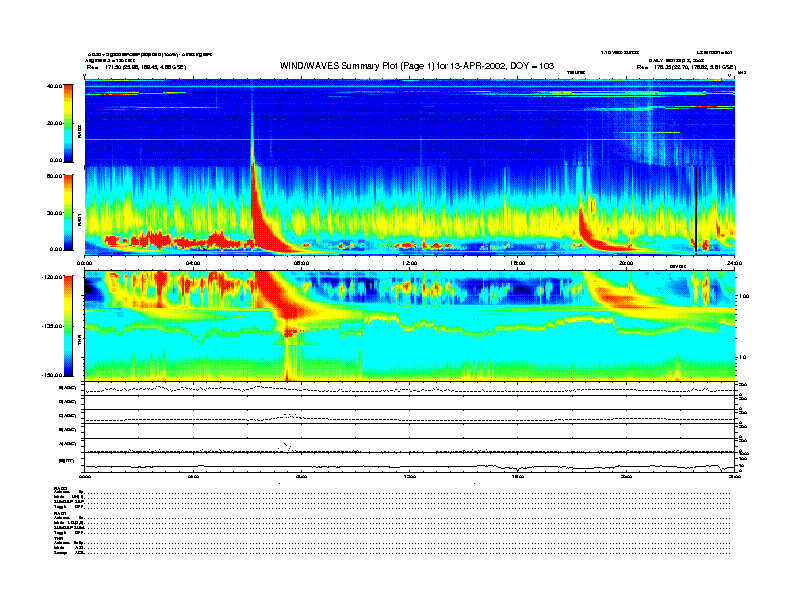
Task: Click the 10 label on TNR right axis
Action: [x=742, y=357]
